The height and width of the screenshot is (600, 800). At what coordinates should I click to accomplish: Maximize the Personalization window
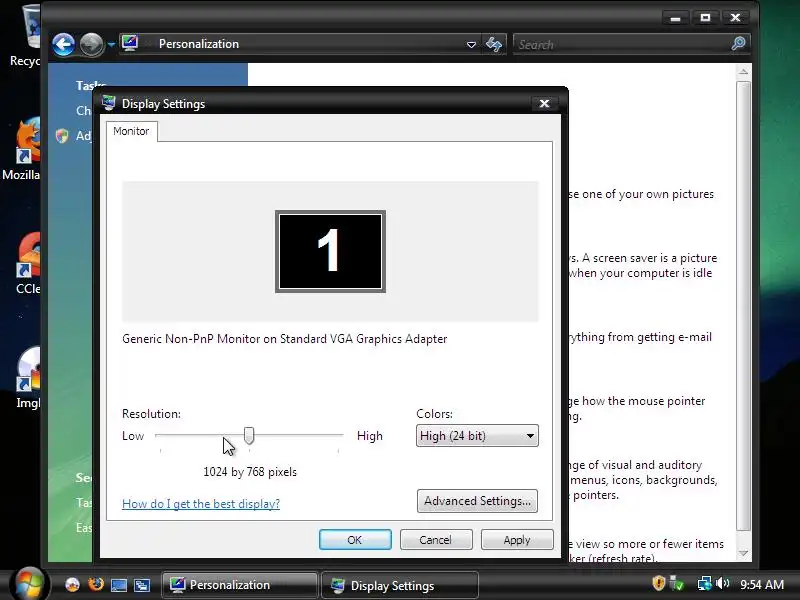[x=705, y=18]
